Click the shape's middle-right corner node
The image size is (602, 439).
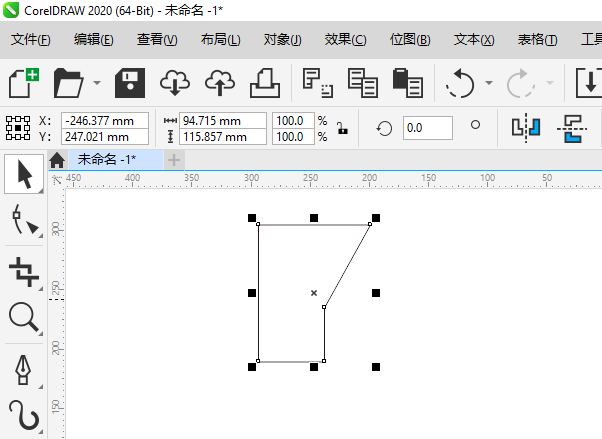[x=324, y=307]
